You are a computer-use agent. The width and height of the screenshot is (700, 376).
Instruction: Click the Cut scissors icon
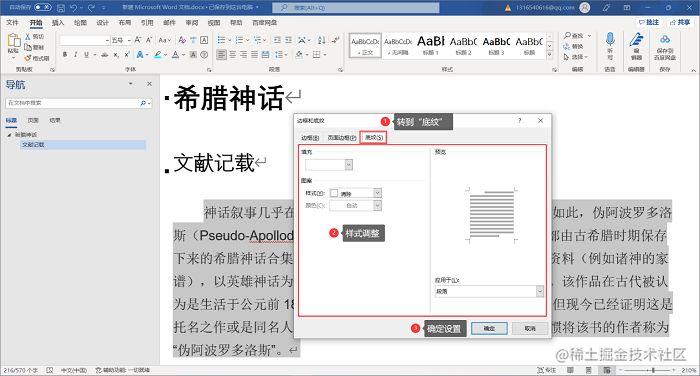pos(28,36)
